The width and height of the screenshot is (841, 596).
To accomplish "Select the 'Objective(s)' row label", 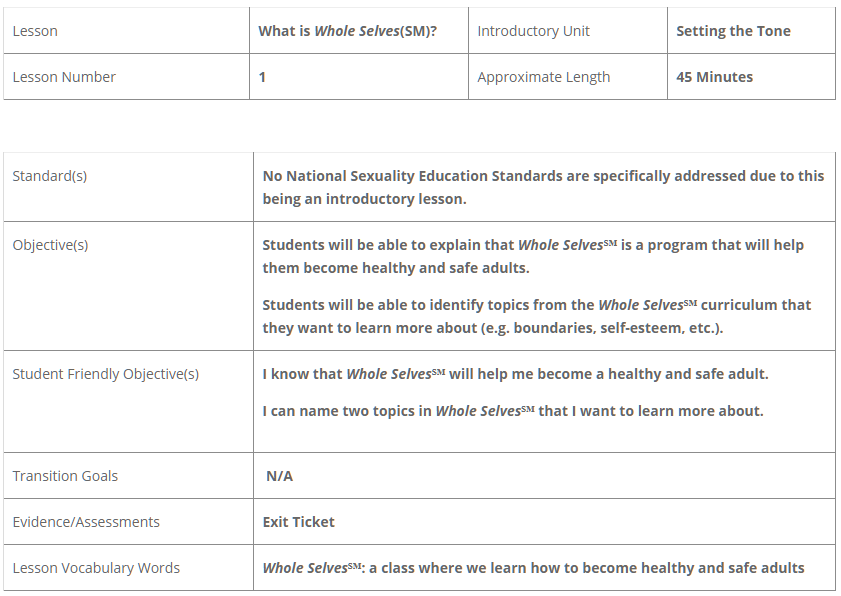I will coord(50,245).
